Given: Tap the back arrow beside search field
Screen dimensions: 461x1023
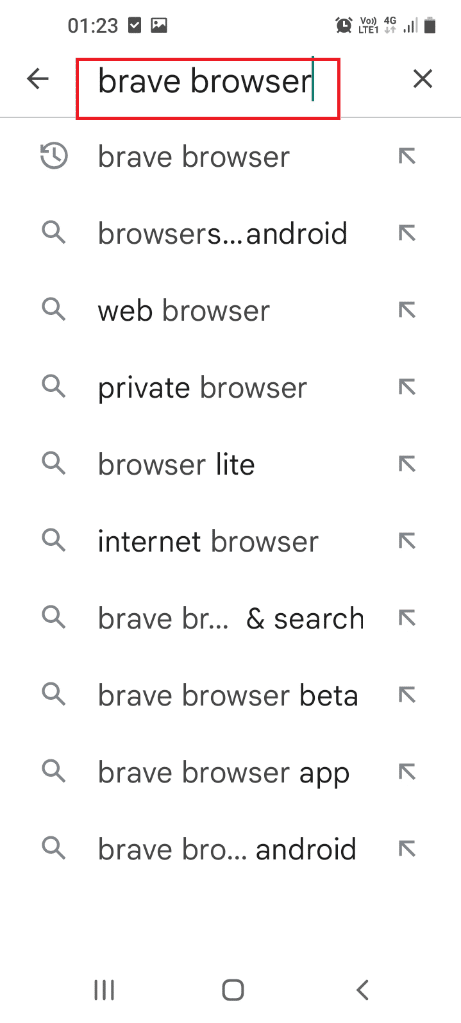Looking at the screenshot, I should (38, 79).
